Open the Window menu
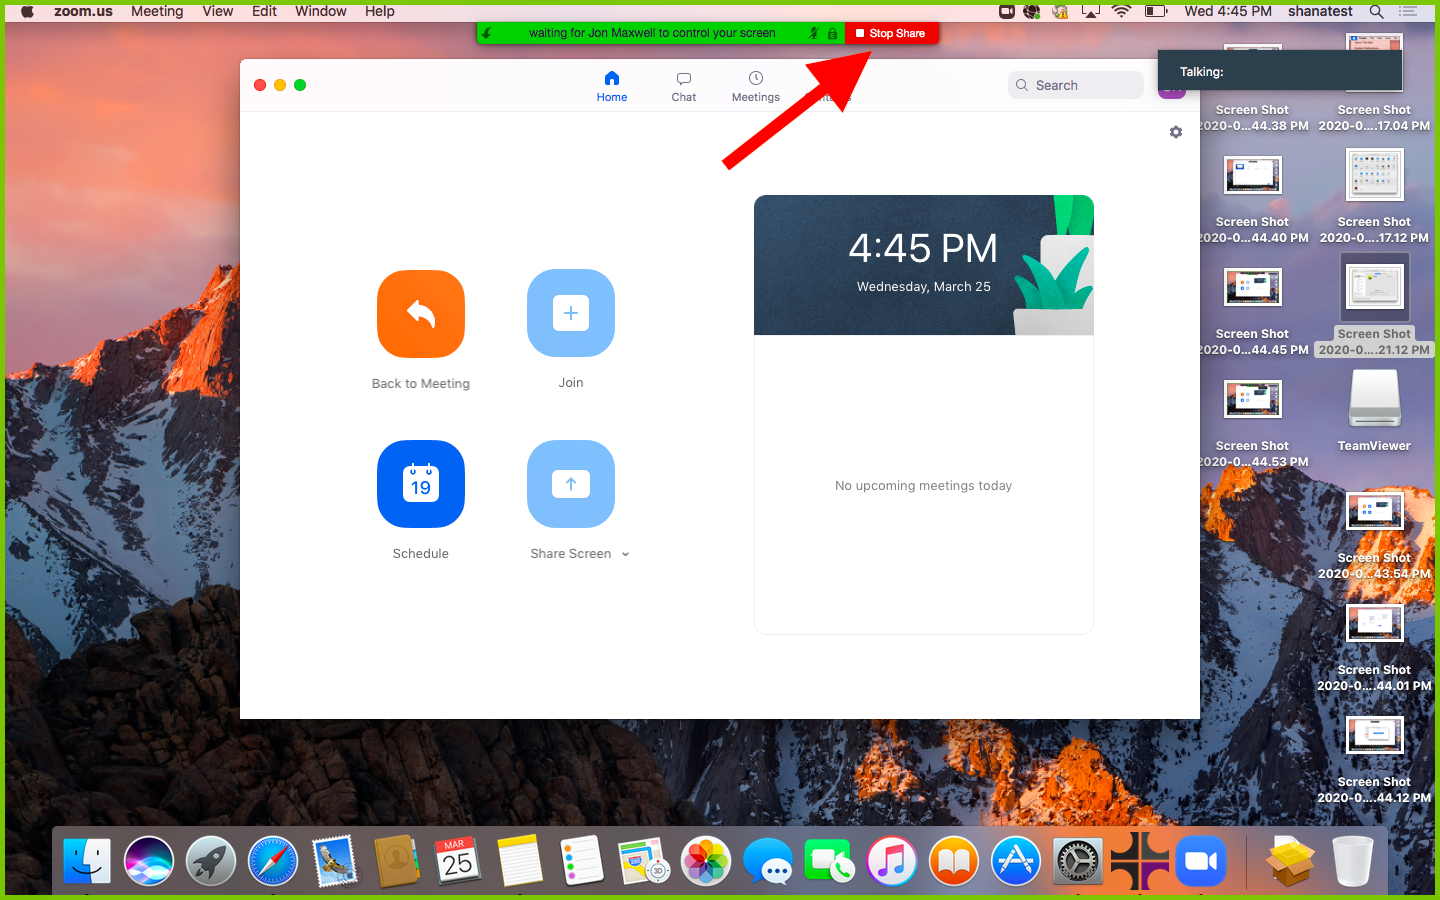 point(321,11)
